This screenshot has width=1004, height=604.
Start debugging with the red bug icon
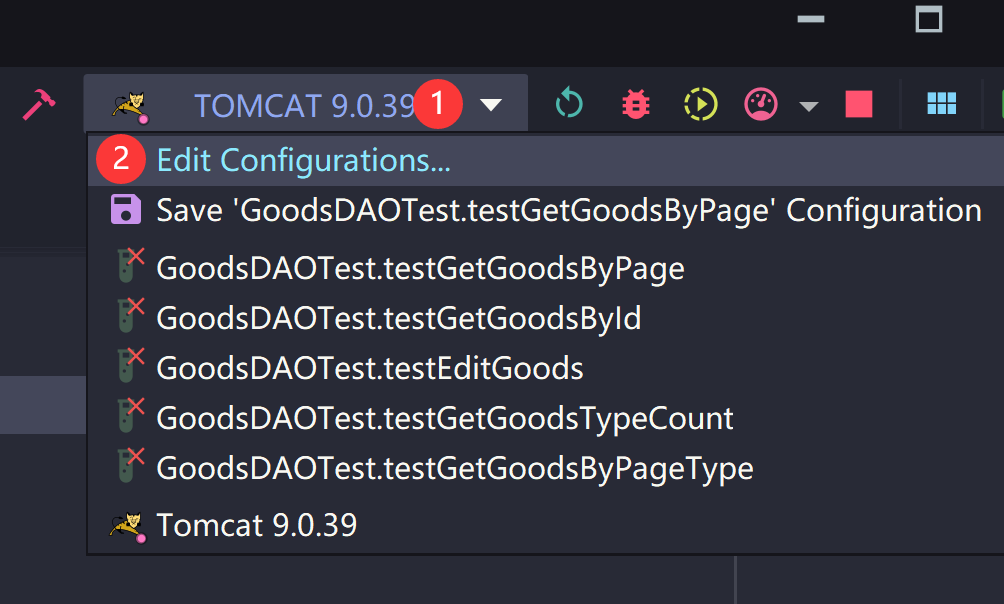pyautogui.click(x=635, y=104)
